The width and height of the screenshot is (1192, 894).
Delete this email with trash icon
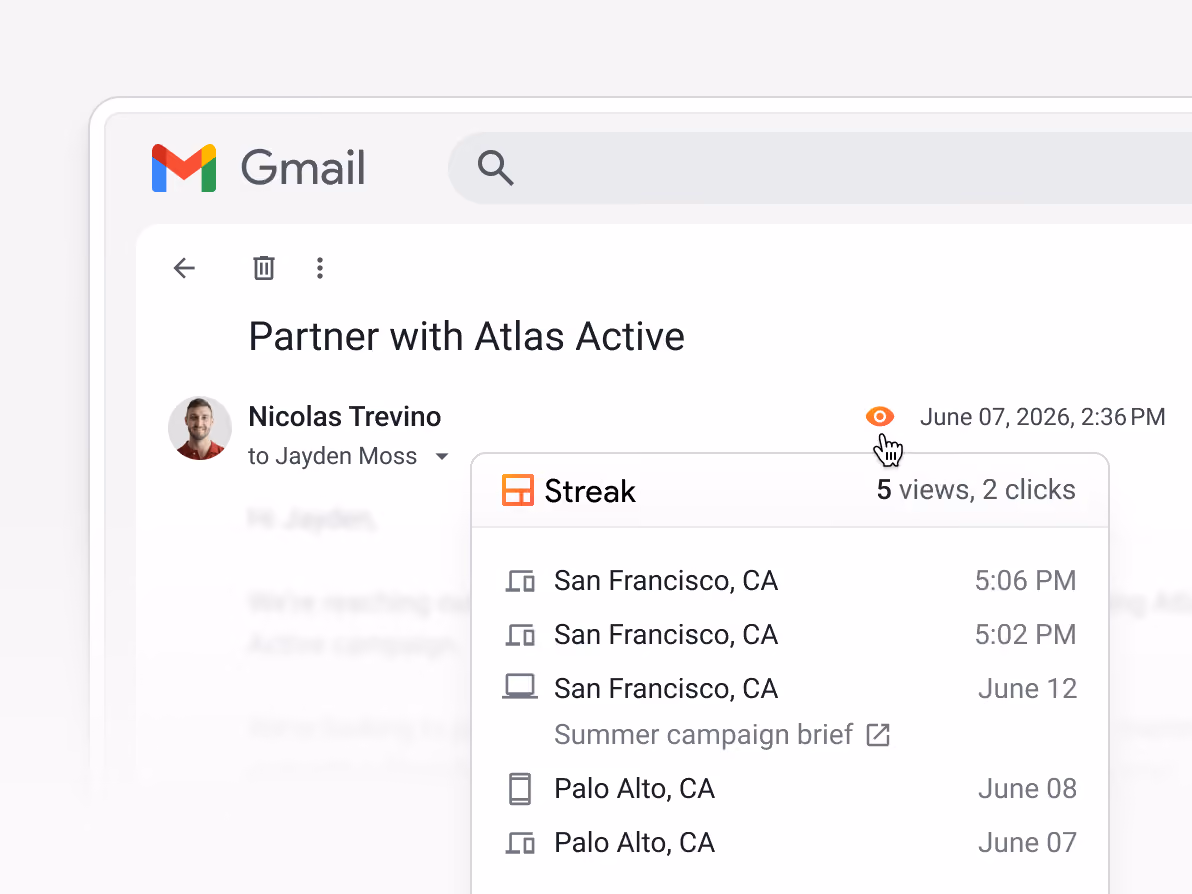point(264,268)
